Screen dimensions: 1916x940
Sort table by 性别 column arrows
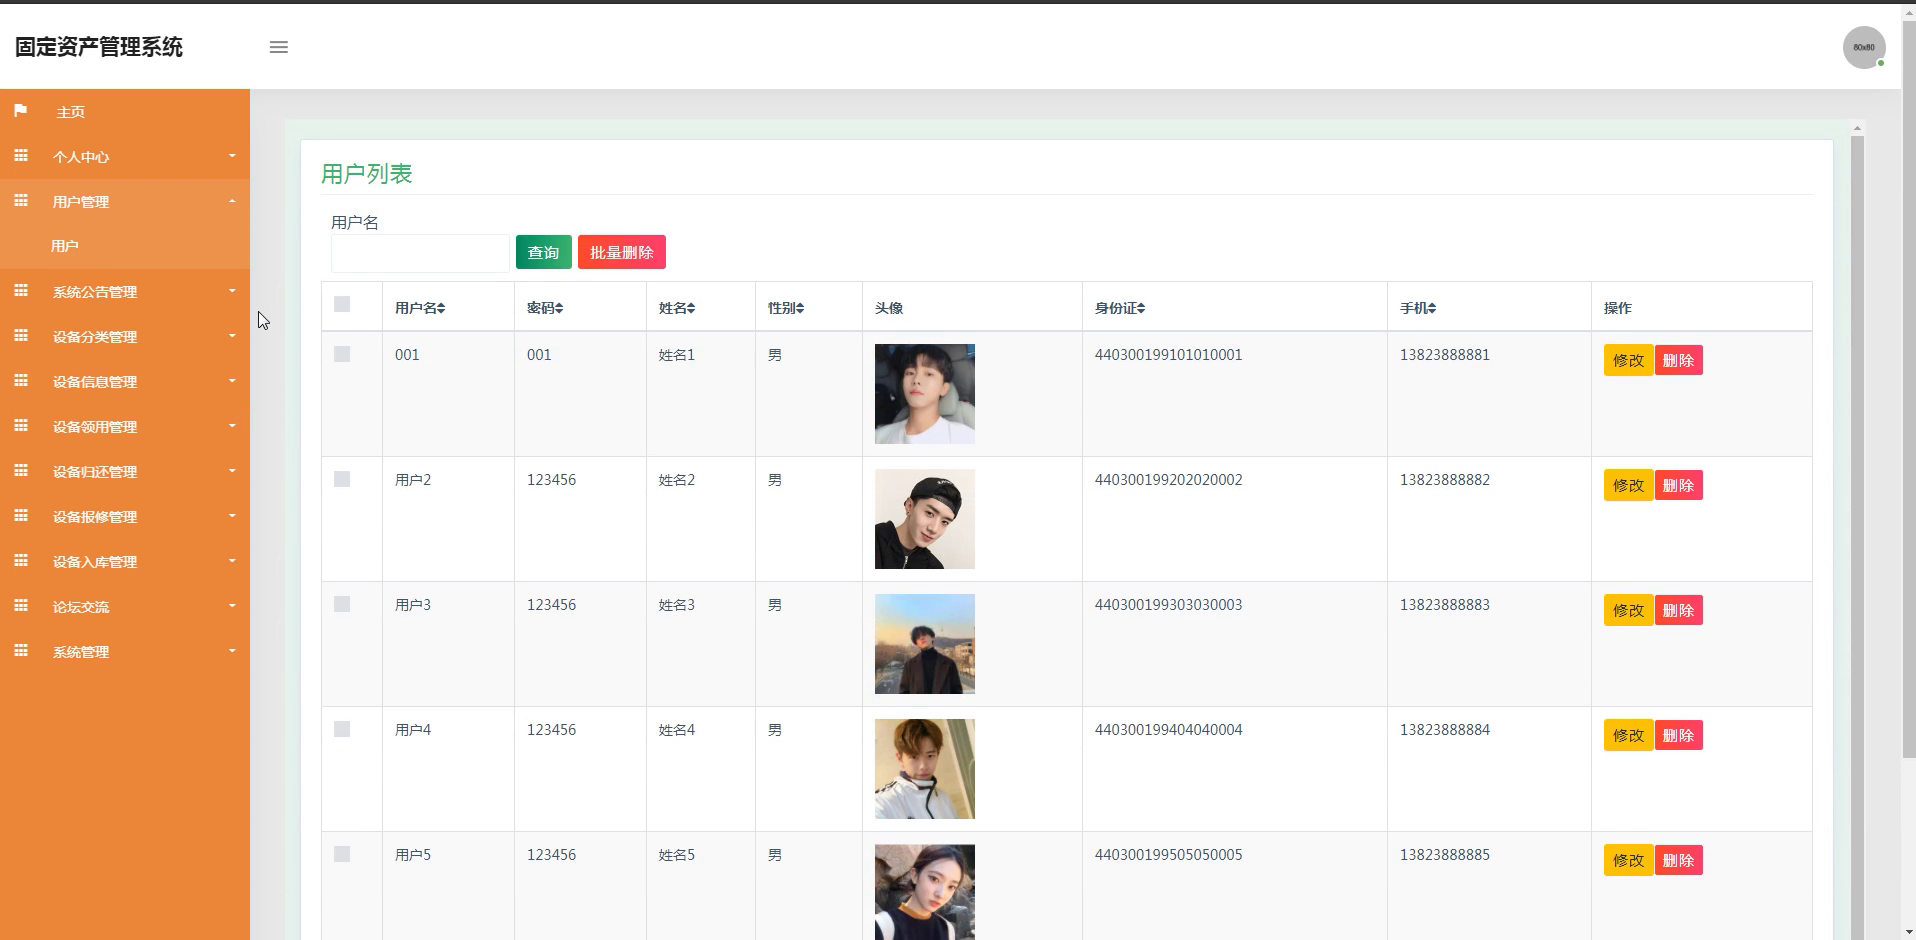(x=800, y=308)
